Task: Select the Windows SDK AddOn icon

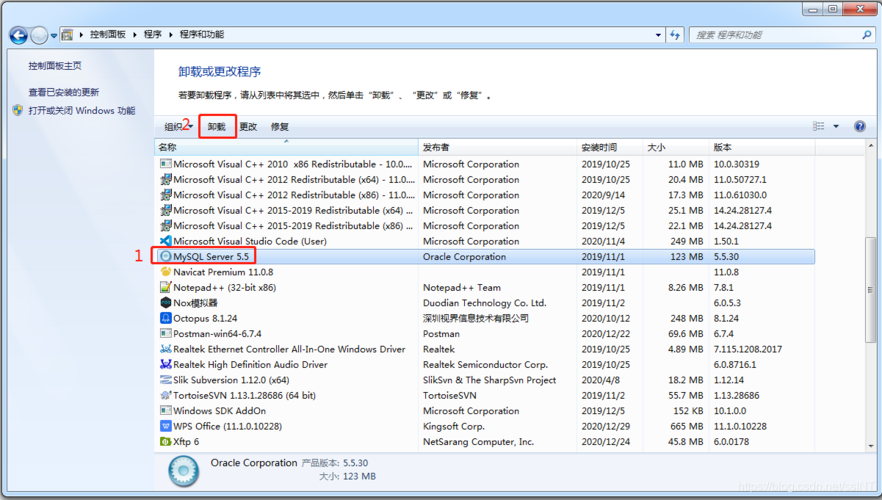Action: pos(165,411)
